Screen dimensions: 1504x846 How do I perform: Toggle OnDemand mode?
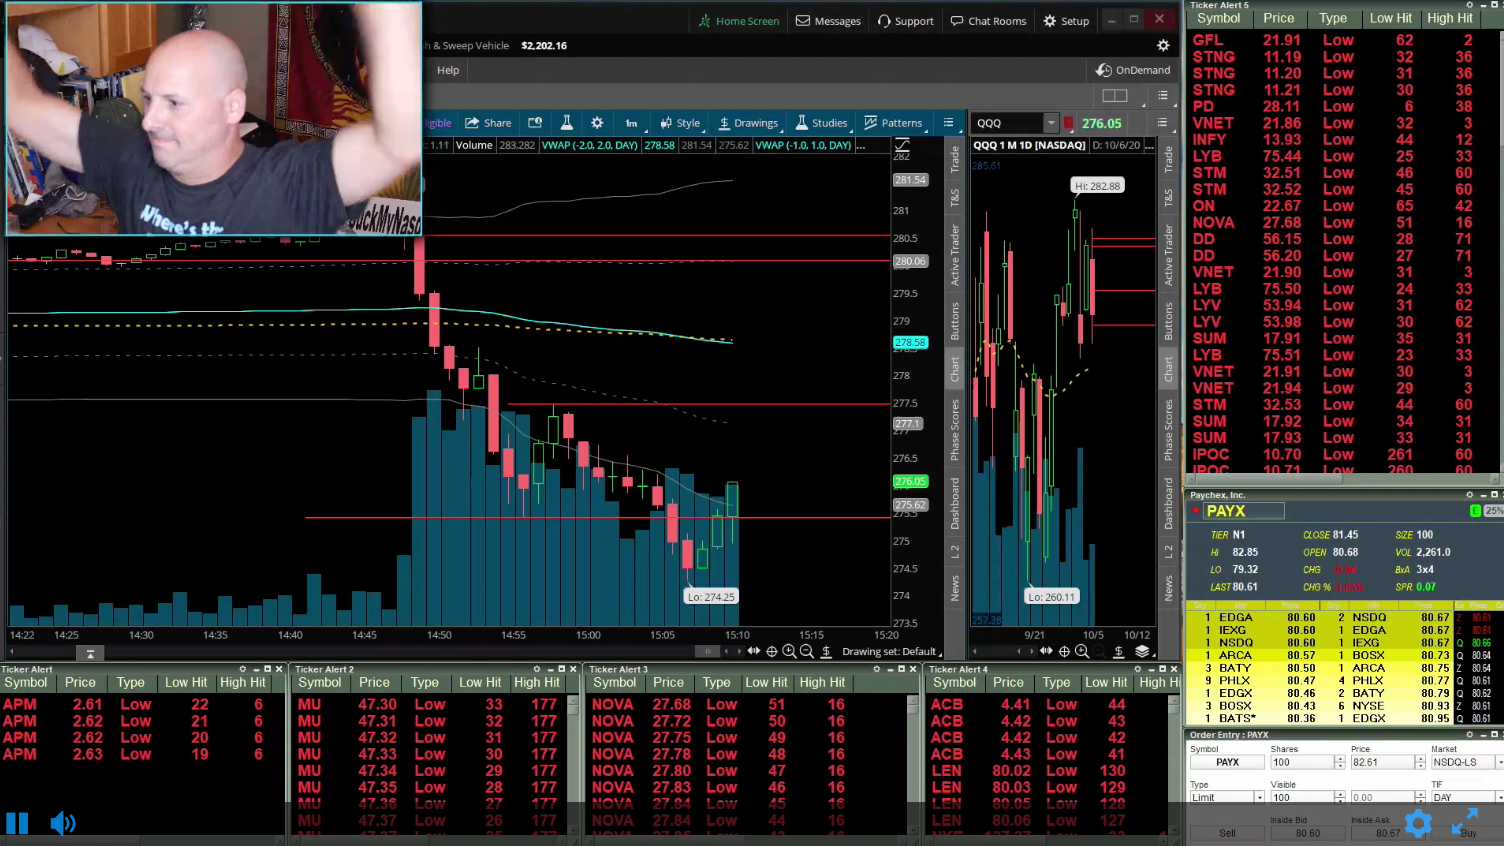pyautogui.click(x=1133, y=70)
